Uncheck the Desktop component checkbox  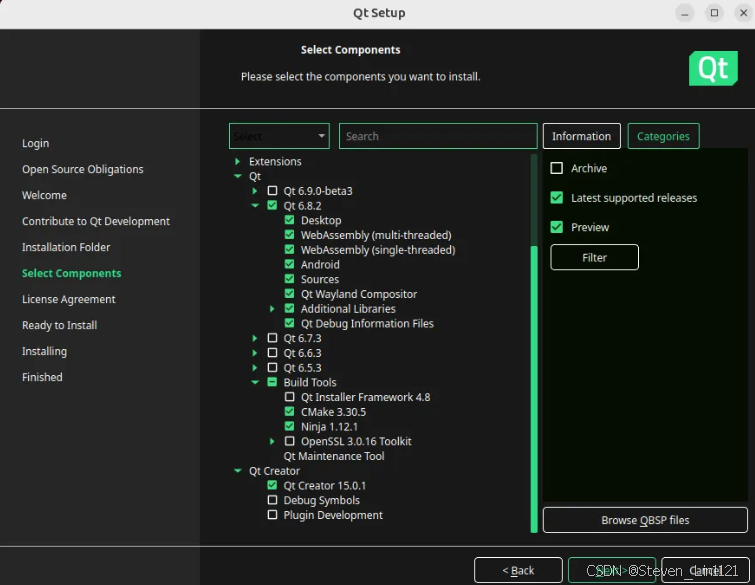tap(289, 220)
